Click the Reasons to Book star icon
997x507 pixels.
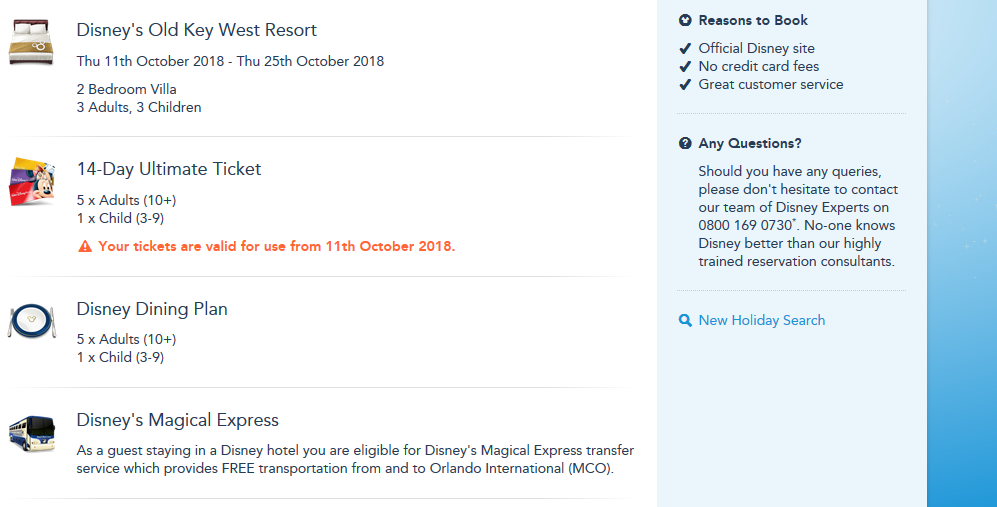click(685, 20)
